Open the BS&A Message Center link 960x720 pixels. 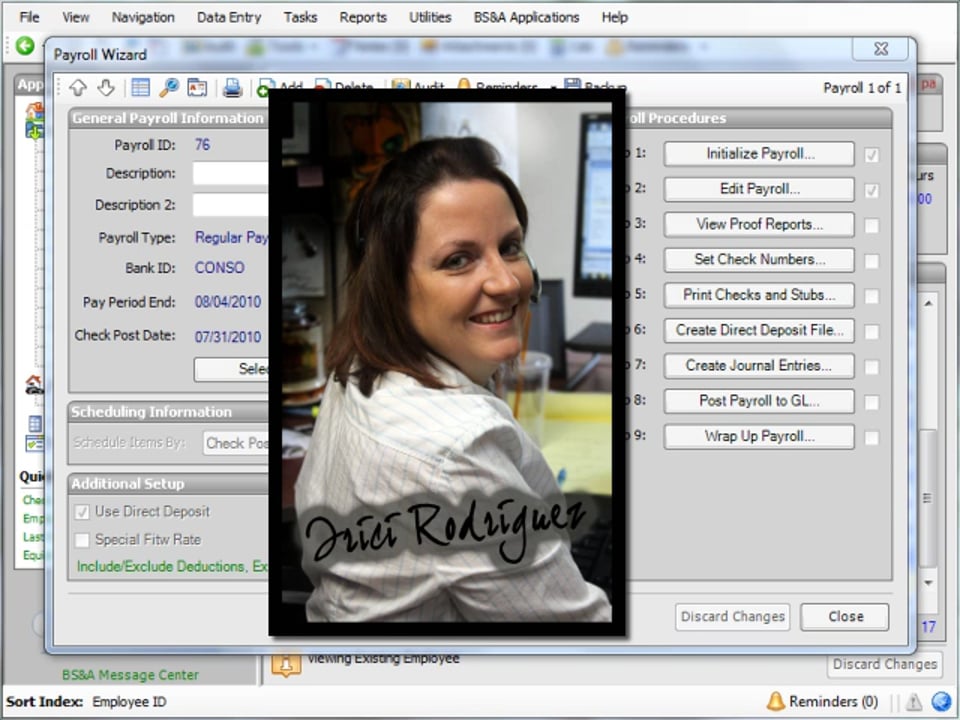(130, 675)
